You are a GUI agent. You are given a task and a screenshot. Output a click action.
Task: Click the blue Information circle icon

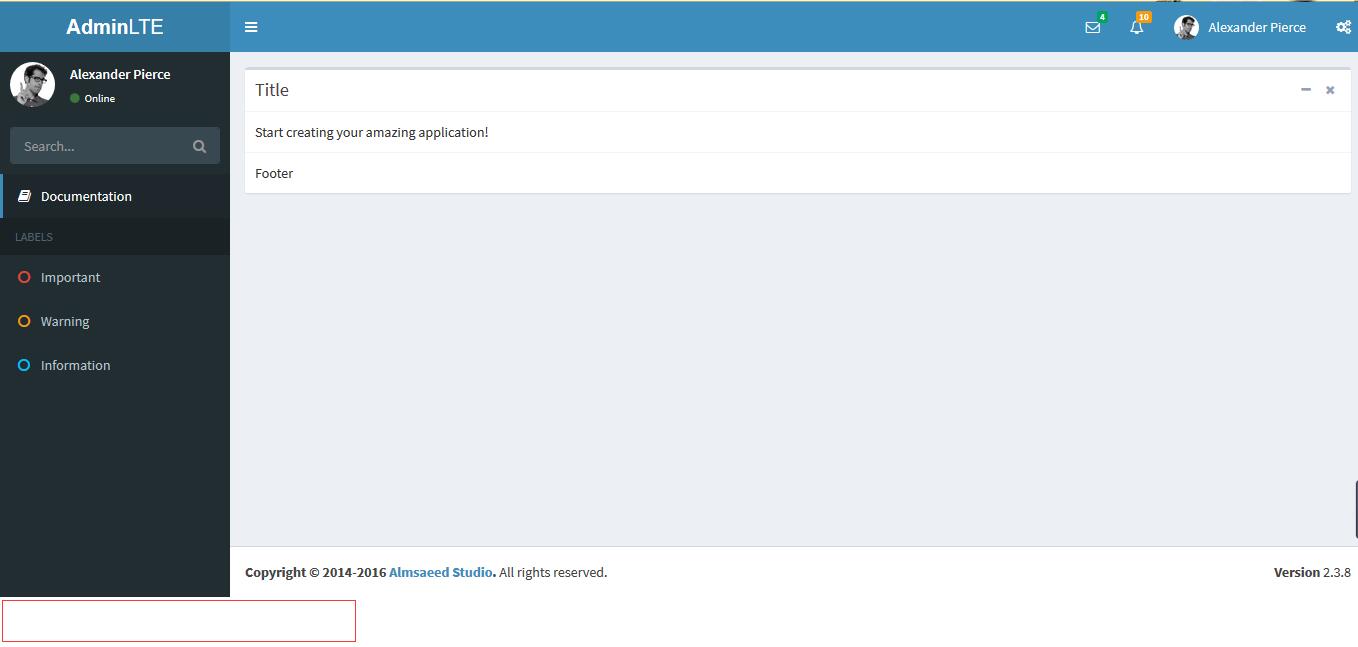click(24, 365)
